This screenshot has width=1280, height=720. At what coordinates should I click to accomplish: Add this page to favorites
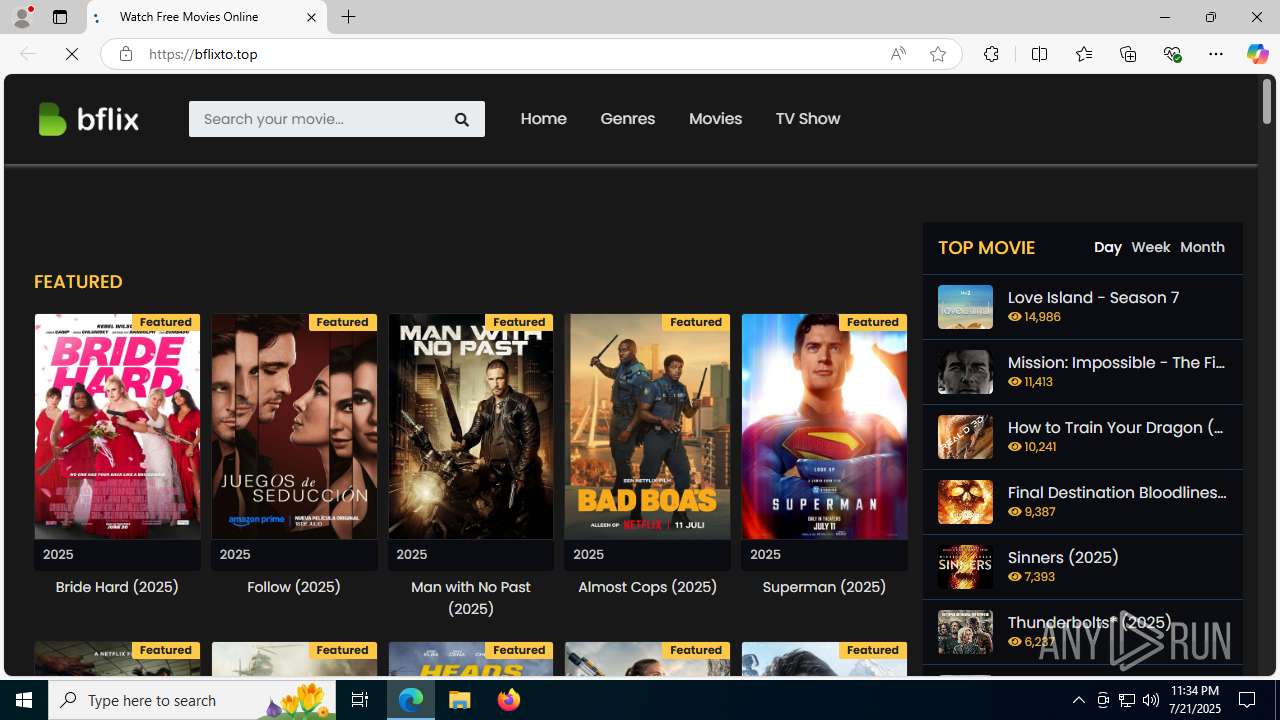tap(937, 54)
